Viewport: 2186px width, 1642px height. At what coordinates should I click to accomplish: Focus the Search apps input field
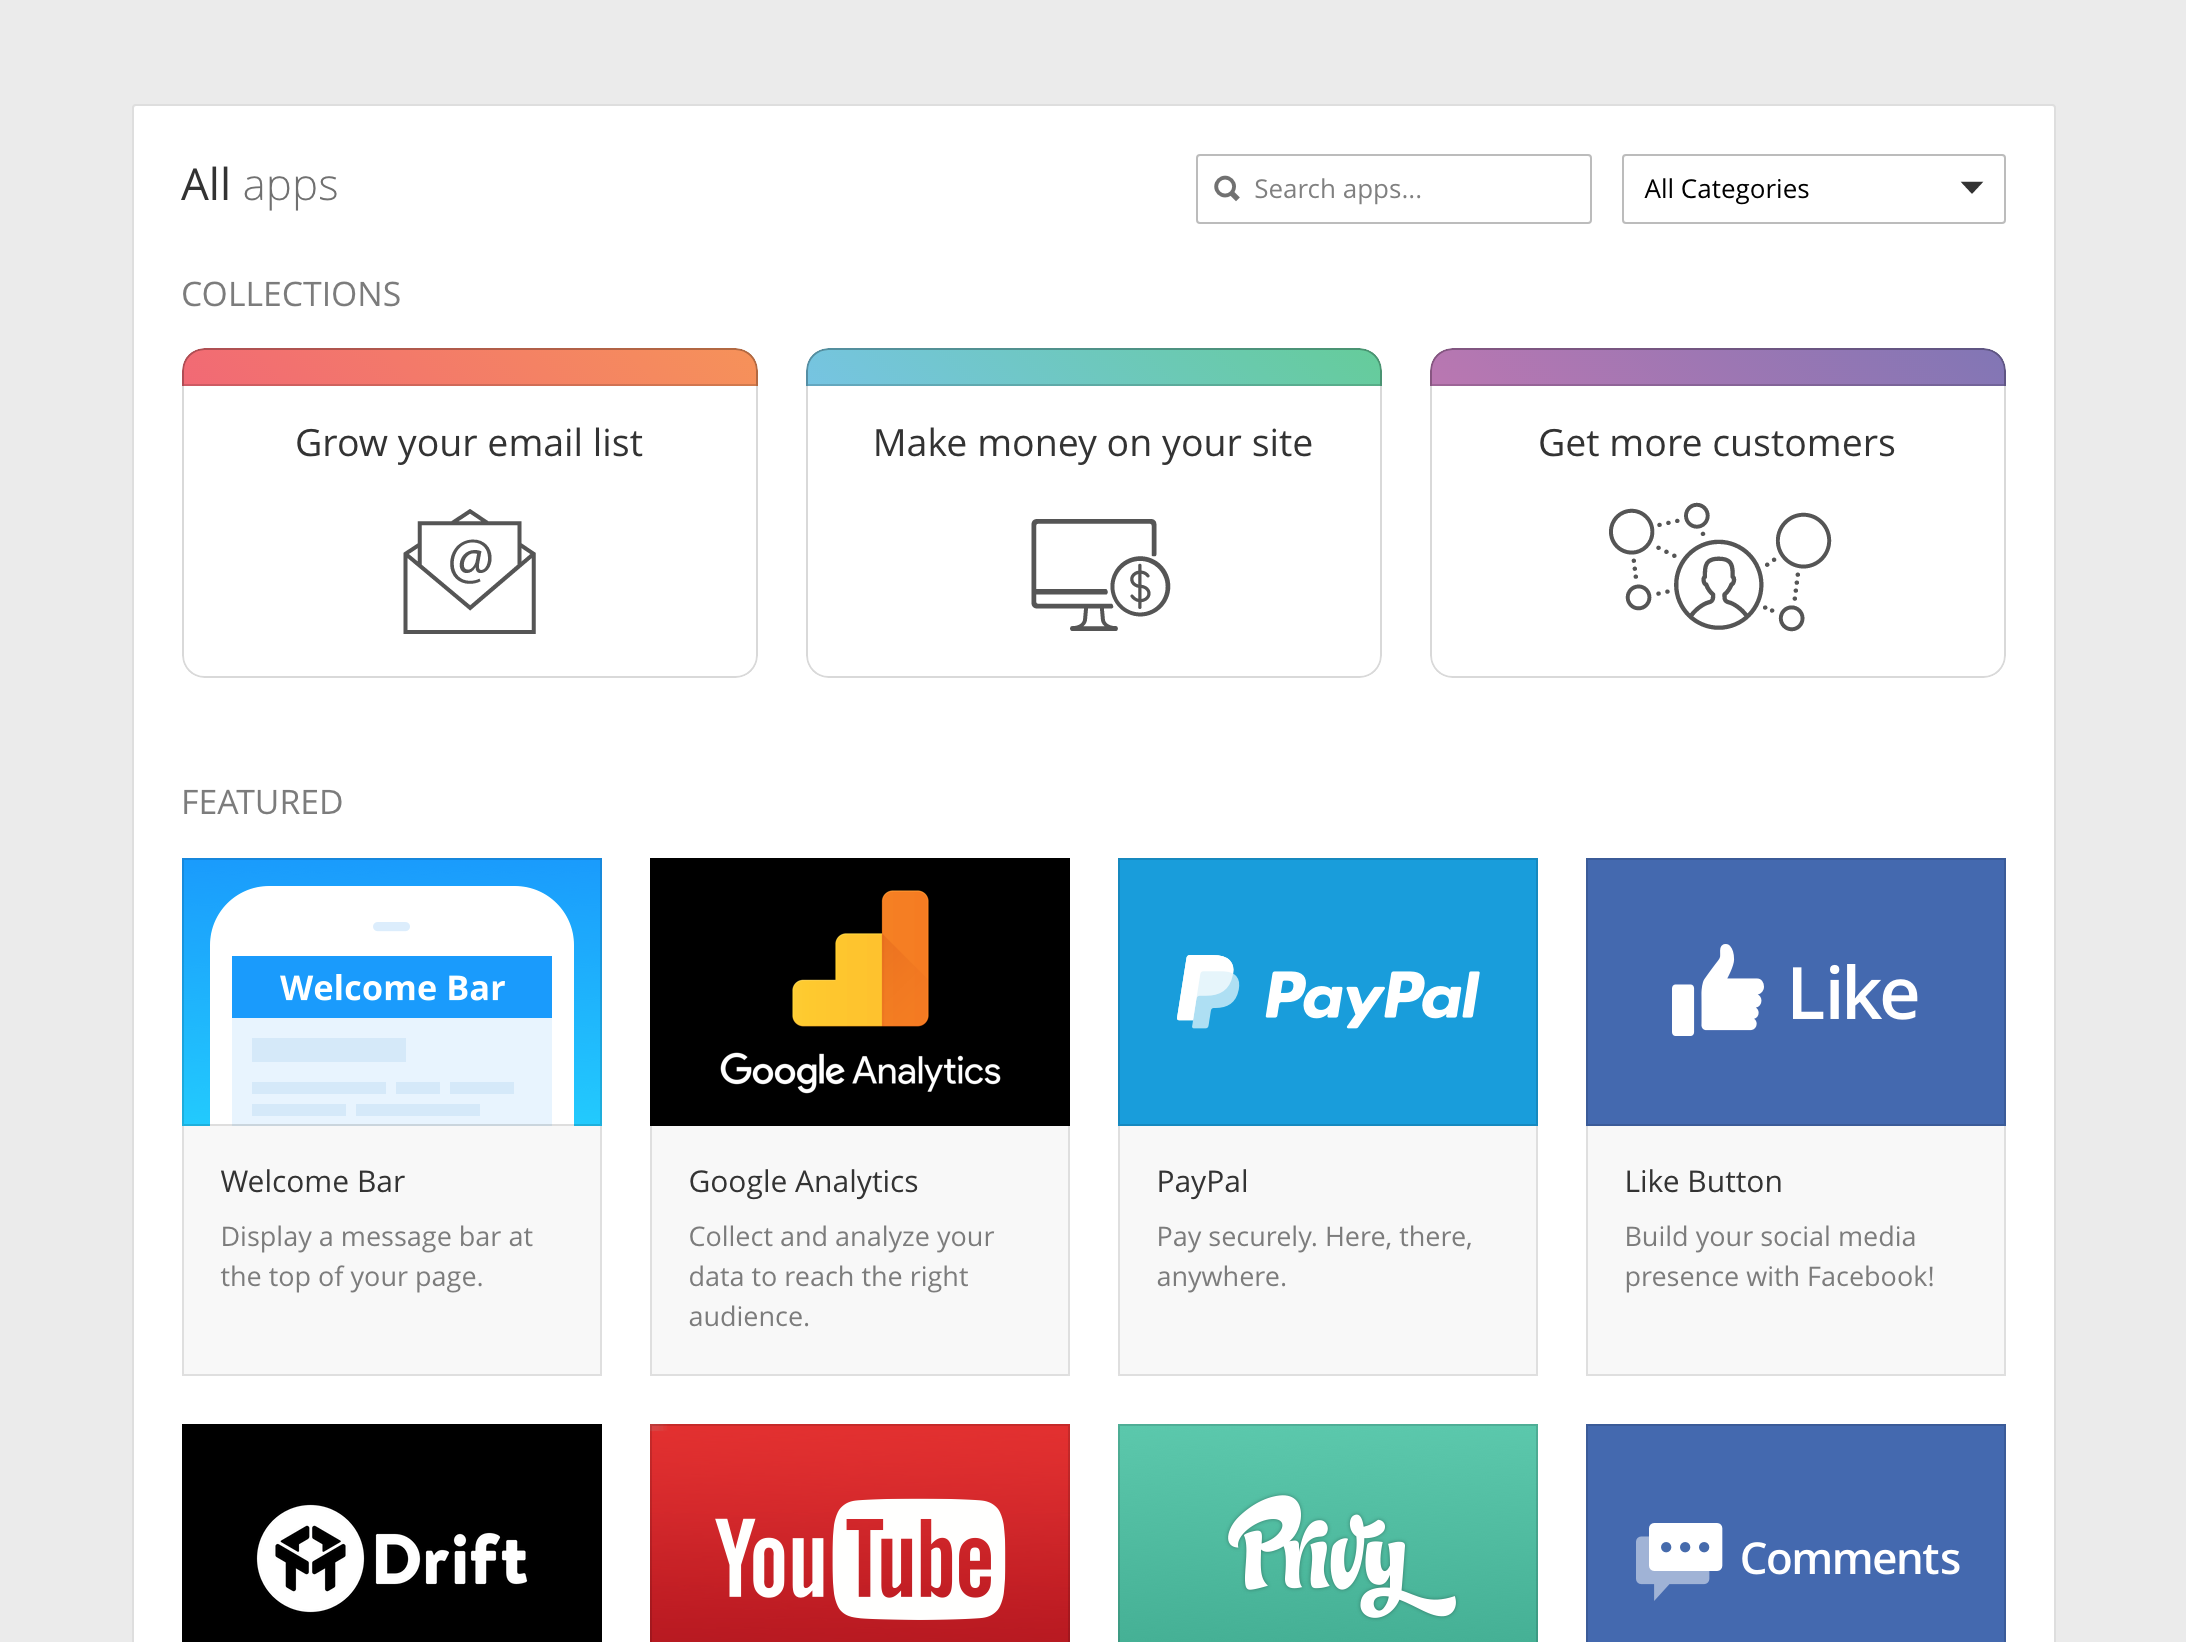click(1393, 189)
